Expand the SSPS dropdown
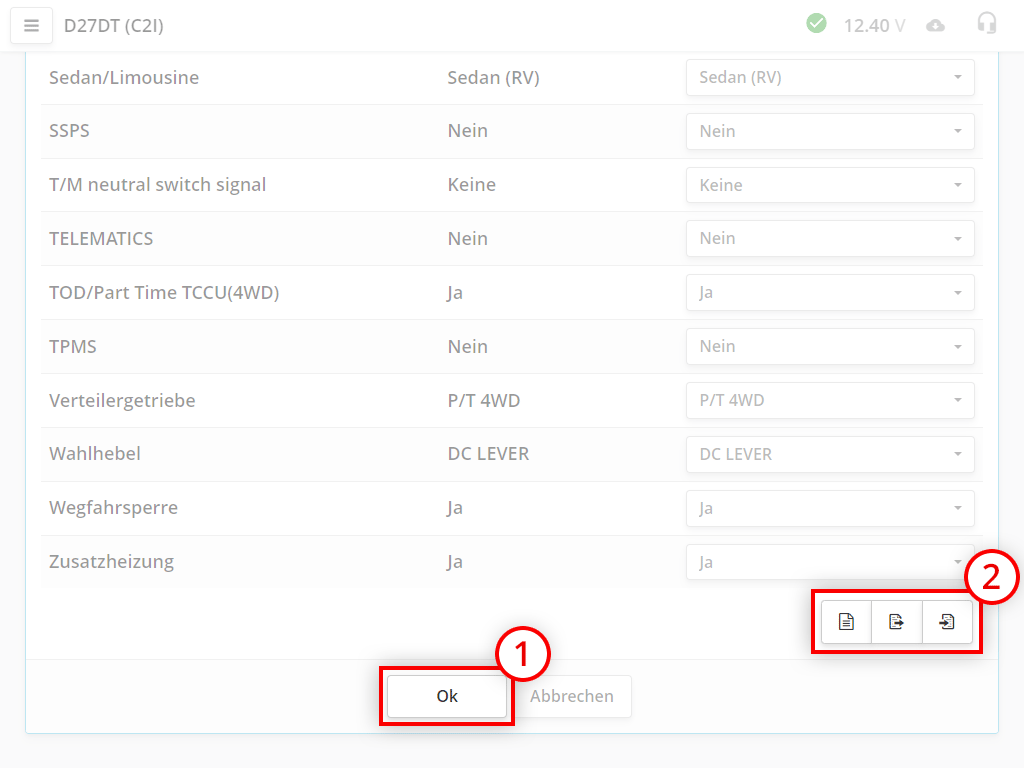Screen dimensions: 1024x768 click(x=830, y=131)
